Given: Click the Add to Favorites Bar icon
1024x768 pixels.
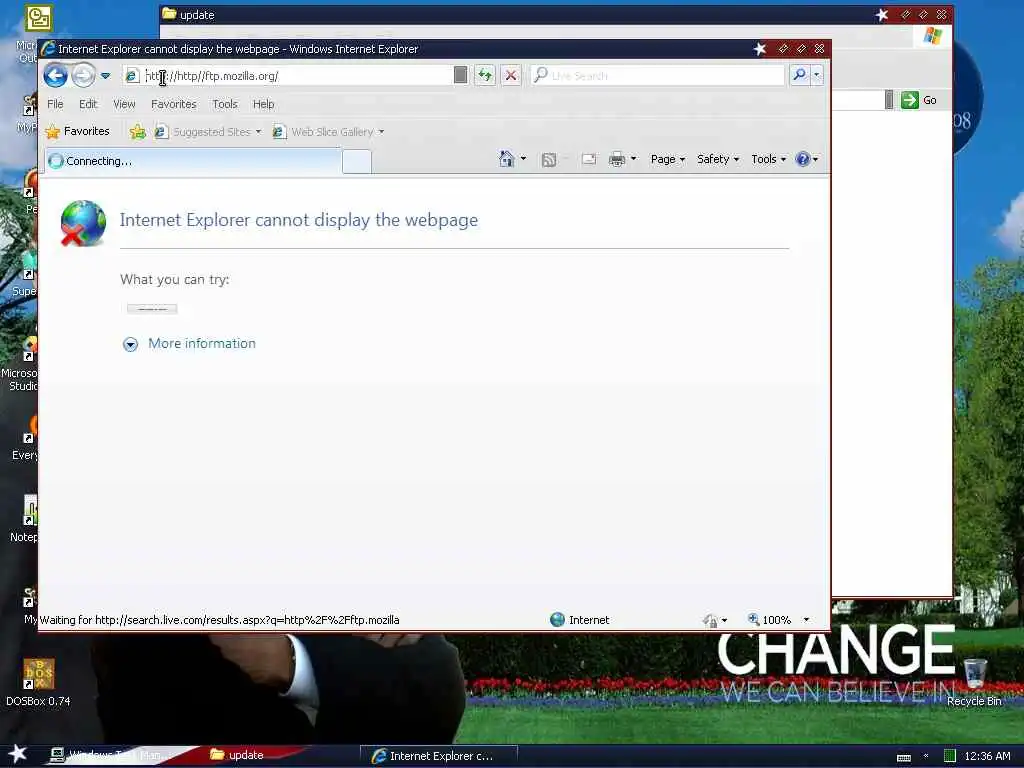Looking at the screenshot, I should coord(137,132).
